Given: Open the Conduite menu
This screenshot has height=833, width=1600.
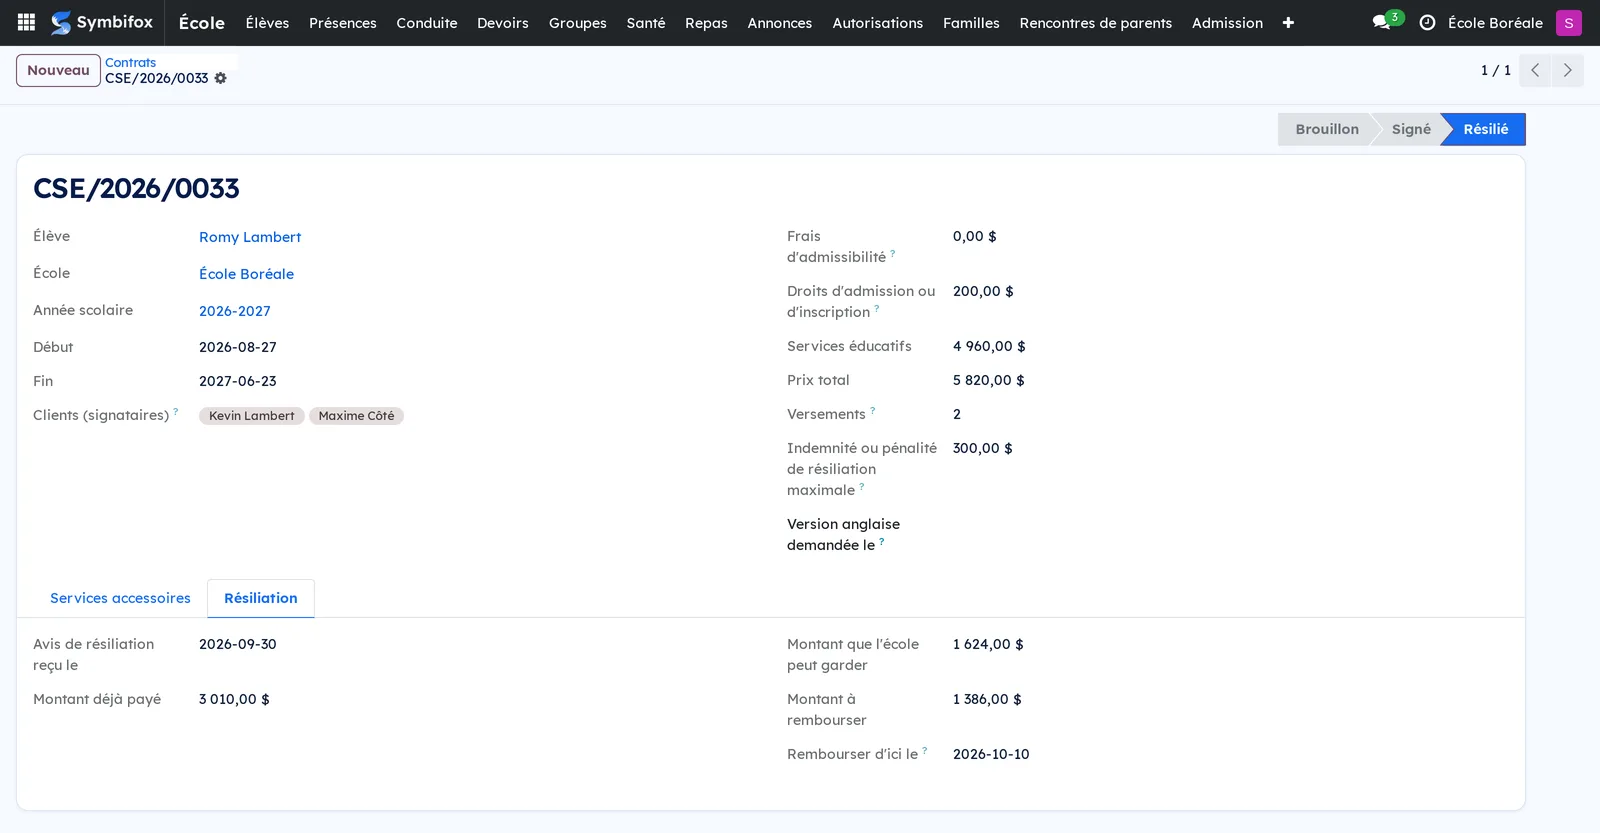Looking at the screenshot, I should pos(427,22).
